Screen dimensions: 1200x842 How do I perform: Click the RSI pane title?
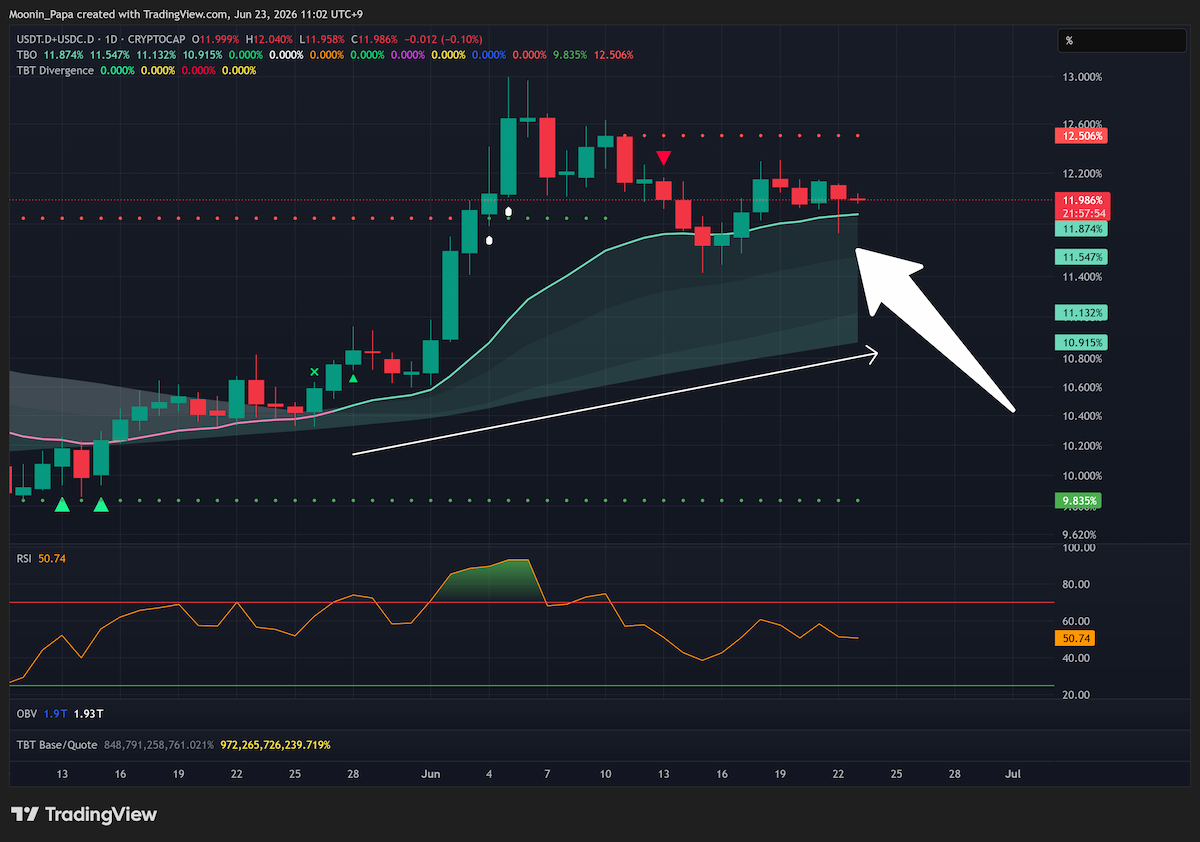pyautogui.click(x=24, y=558)
